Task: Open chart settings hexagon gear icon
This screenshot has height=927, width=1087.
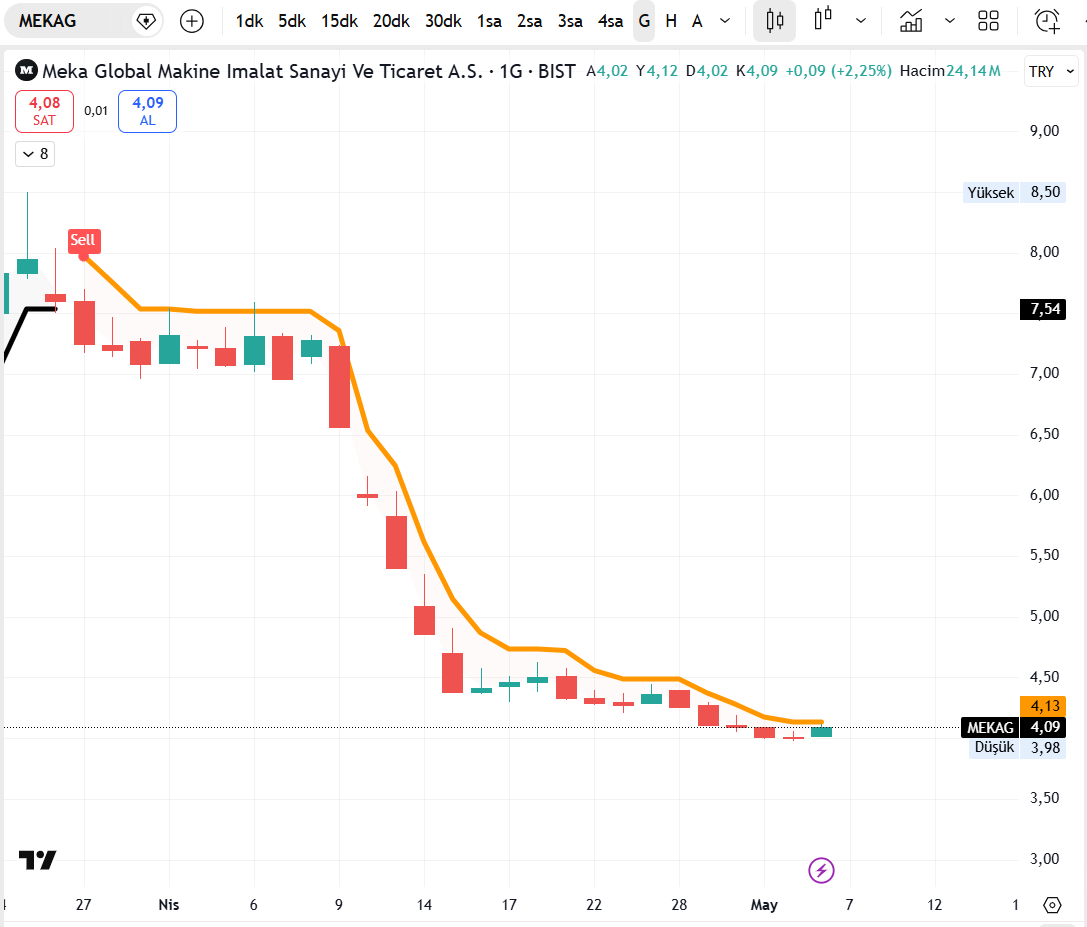Action: coord(1052,905)
